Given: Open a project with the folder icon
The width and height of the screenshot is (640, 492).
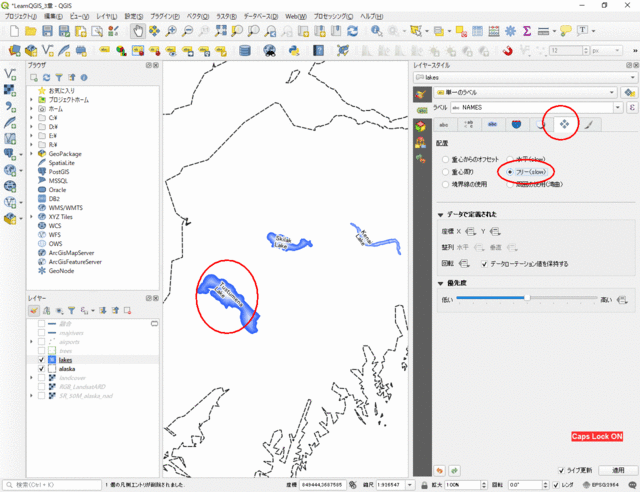Looking at the screenshot, I should tap(31, 31).
